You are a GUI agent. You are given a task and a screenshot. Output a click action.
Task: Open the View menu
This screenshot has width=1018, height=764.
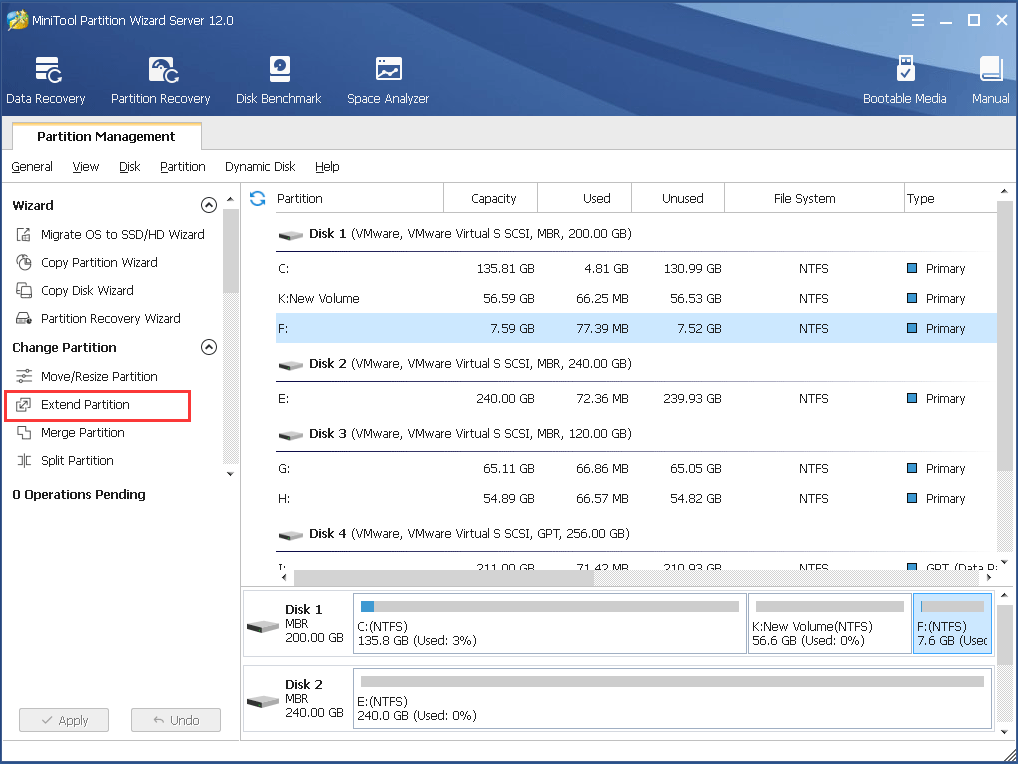tap(86, 167)
